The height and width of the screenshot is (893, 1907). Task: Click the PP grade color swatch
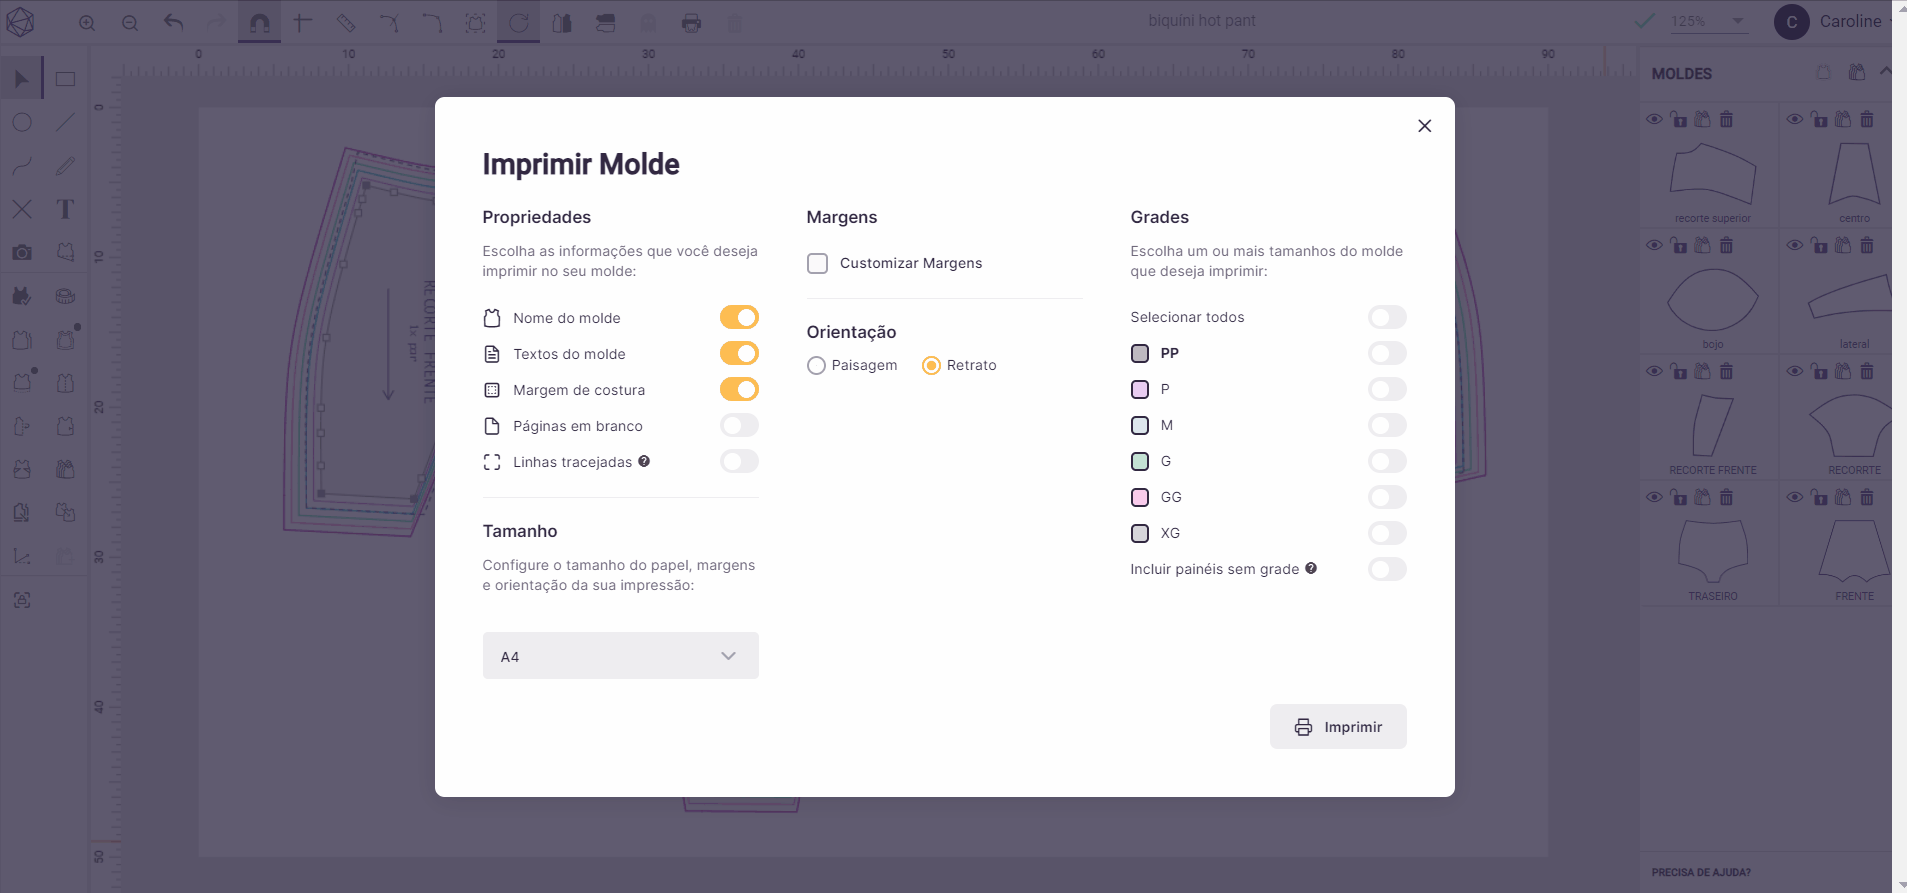tap(1140, 353)
